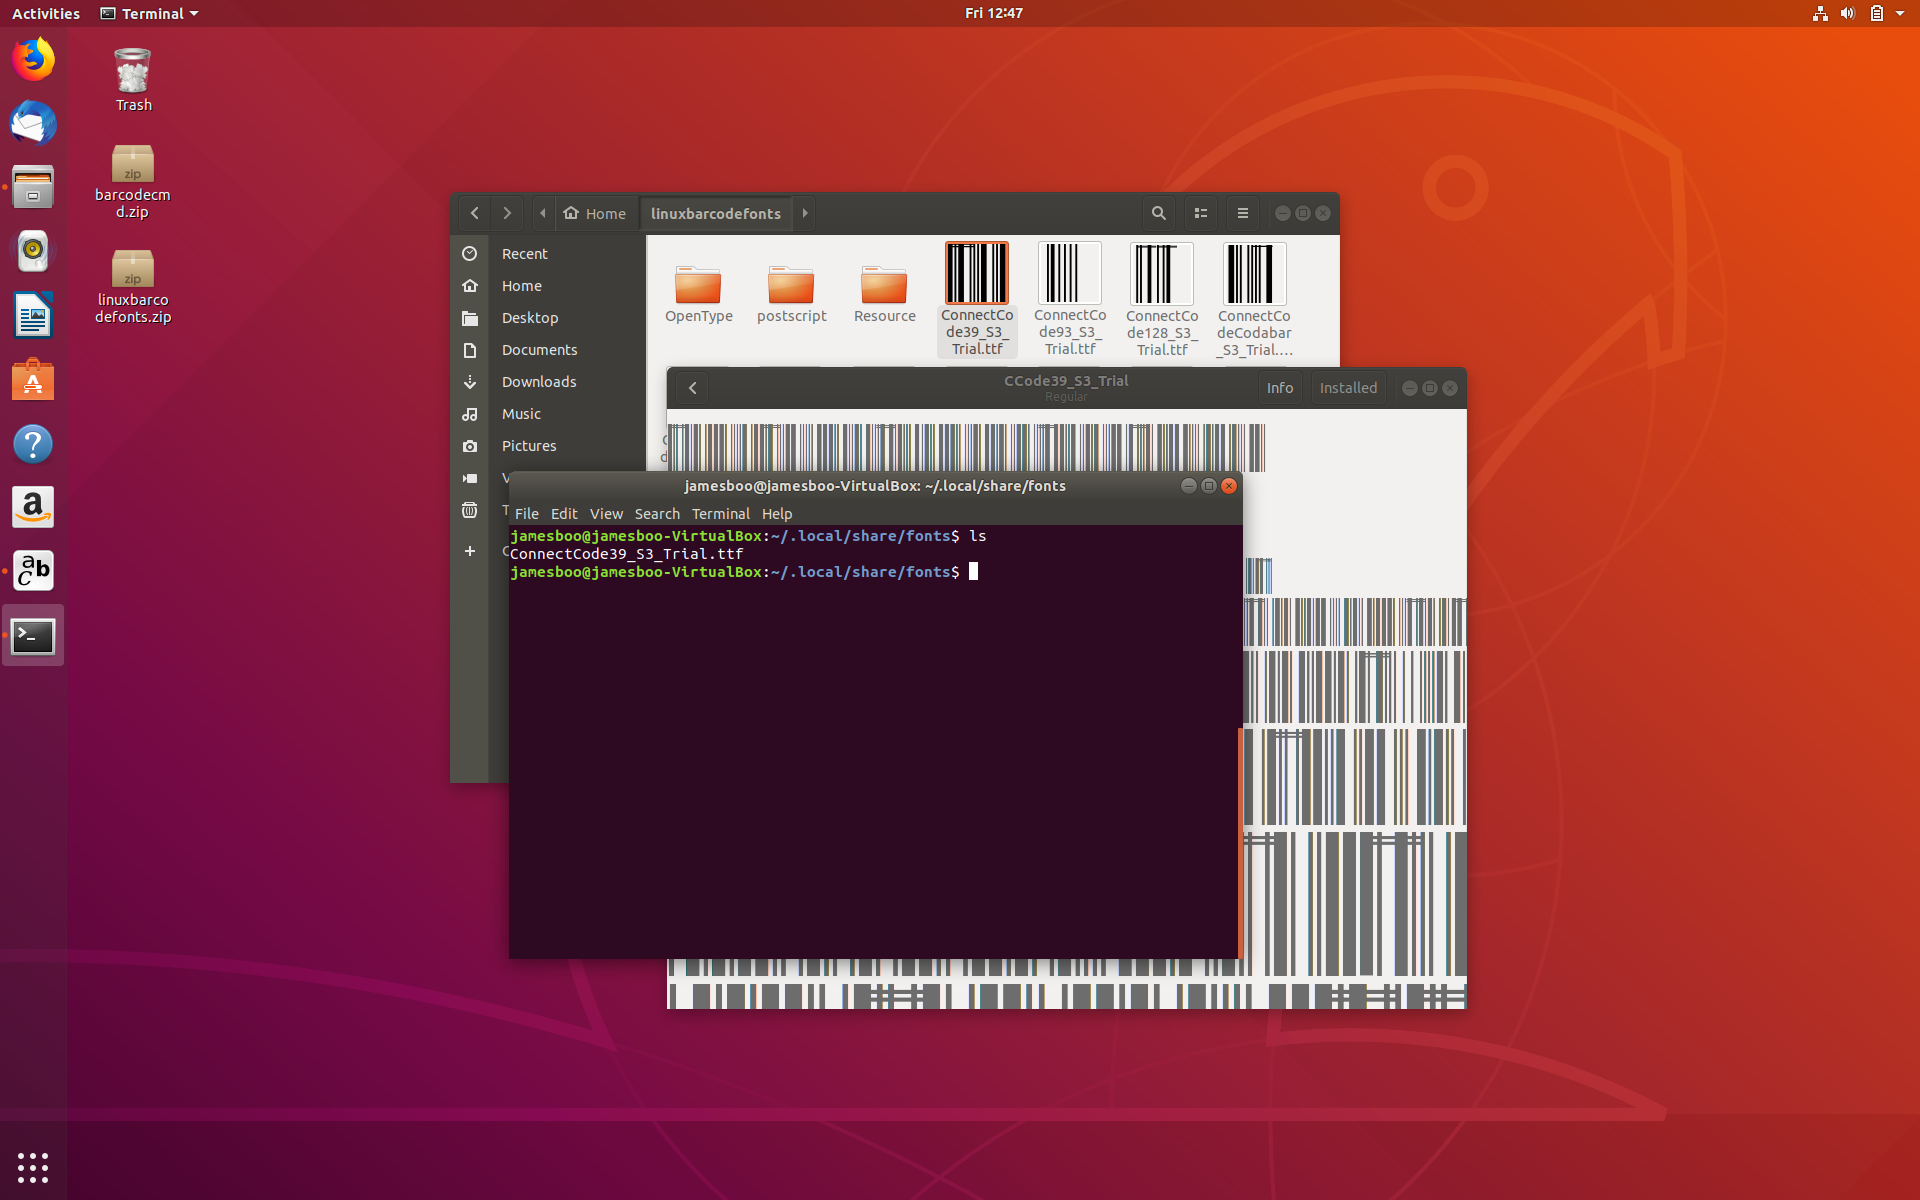1920x1200 pixels.
Task: Open the Search menu in terminal
Action: coord(656,514)
